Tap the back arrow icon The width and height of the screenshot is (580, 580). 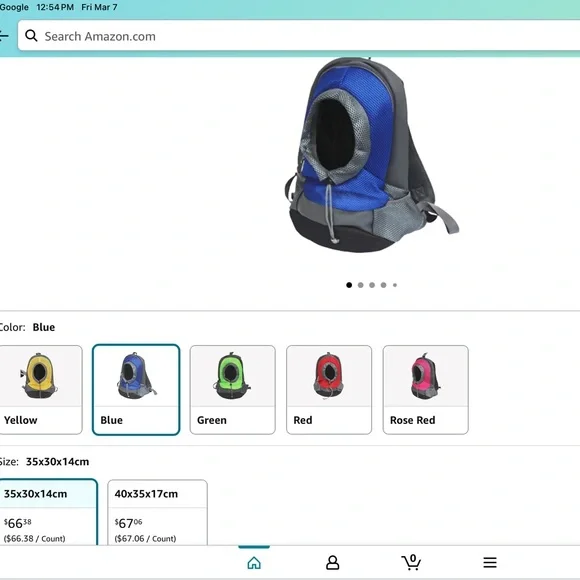(4, 36)
